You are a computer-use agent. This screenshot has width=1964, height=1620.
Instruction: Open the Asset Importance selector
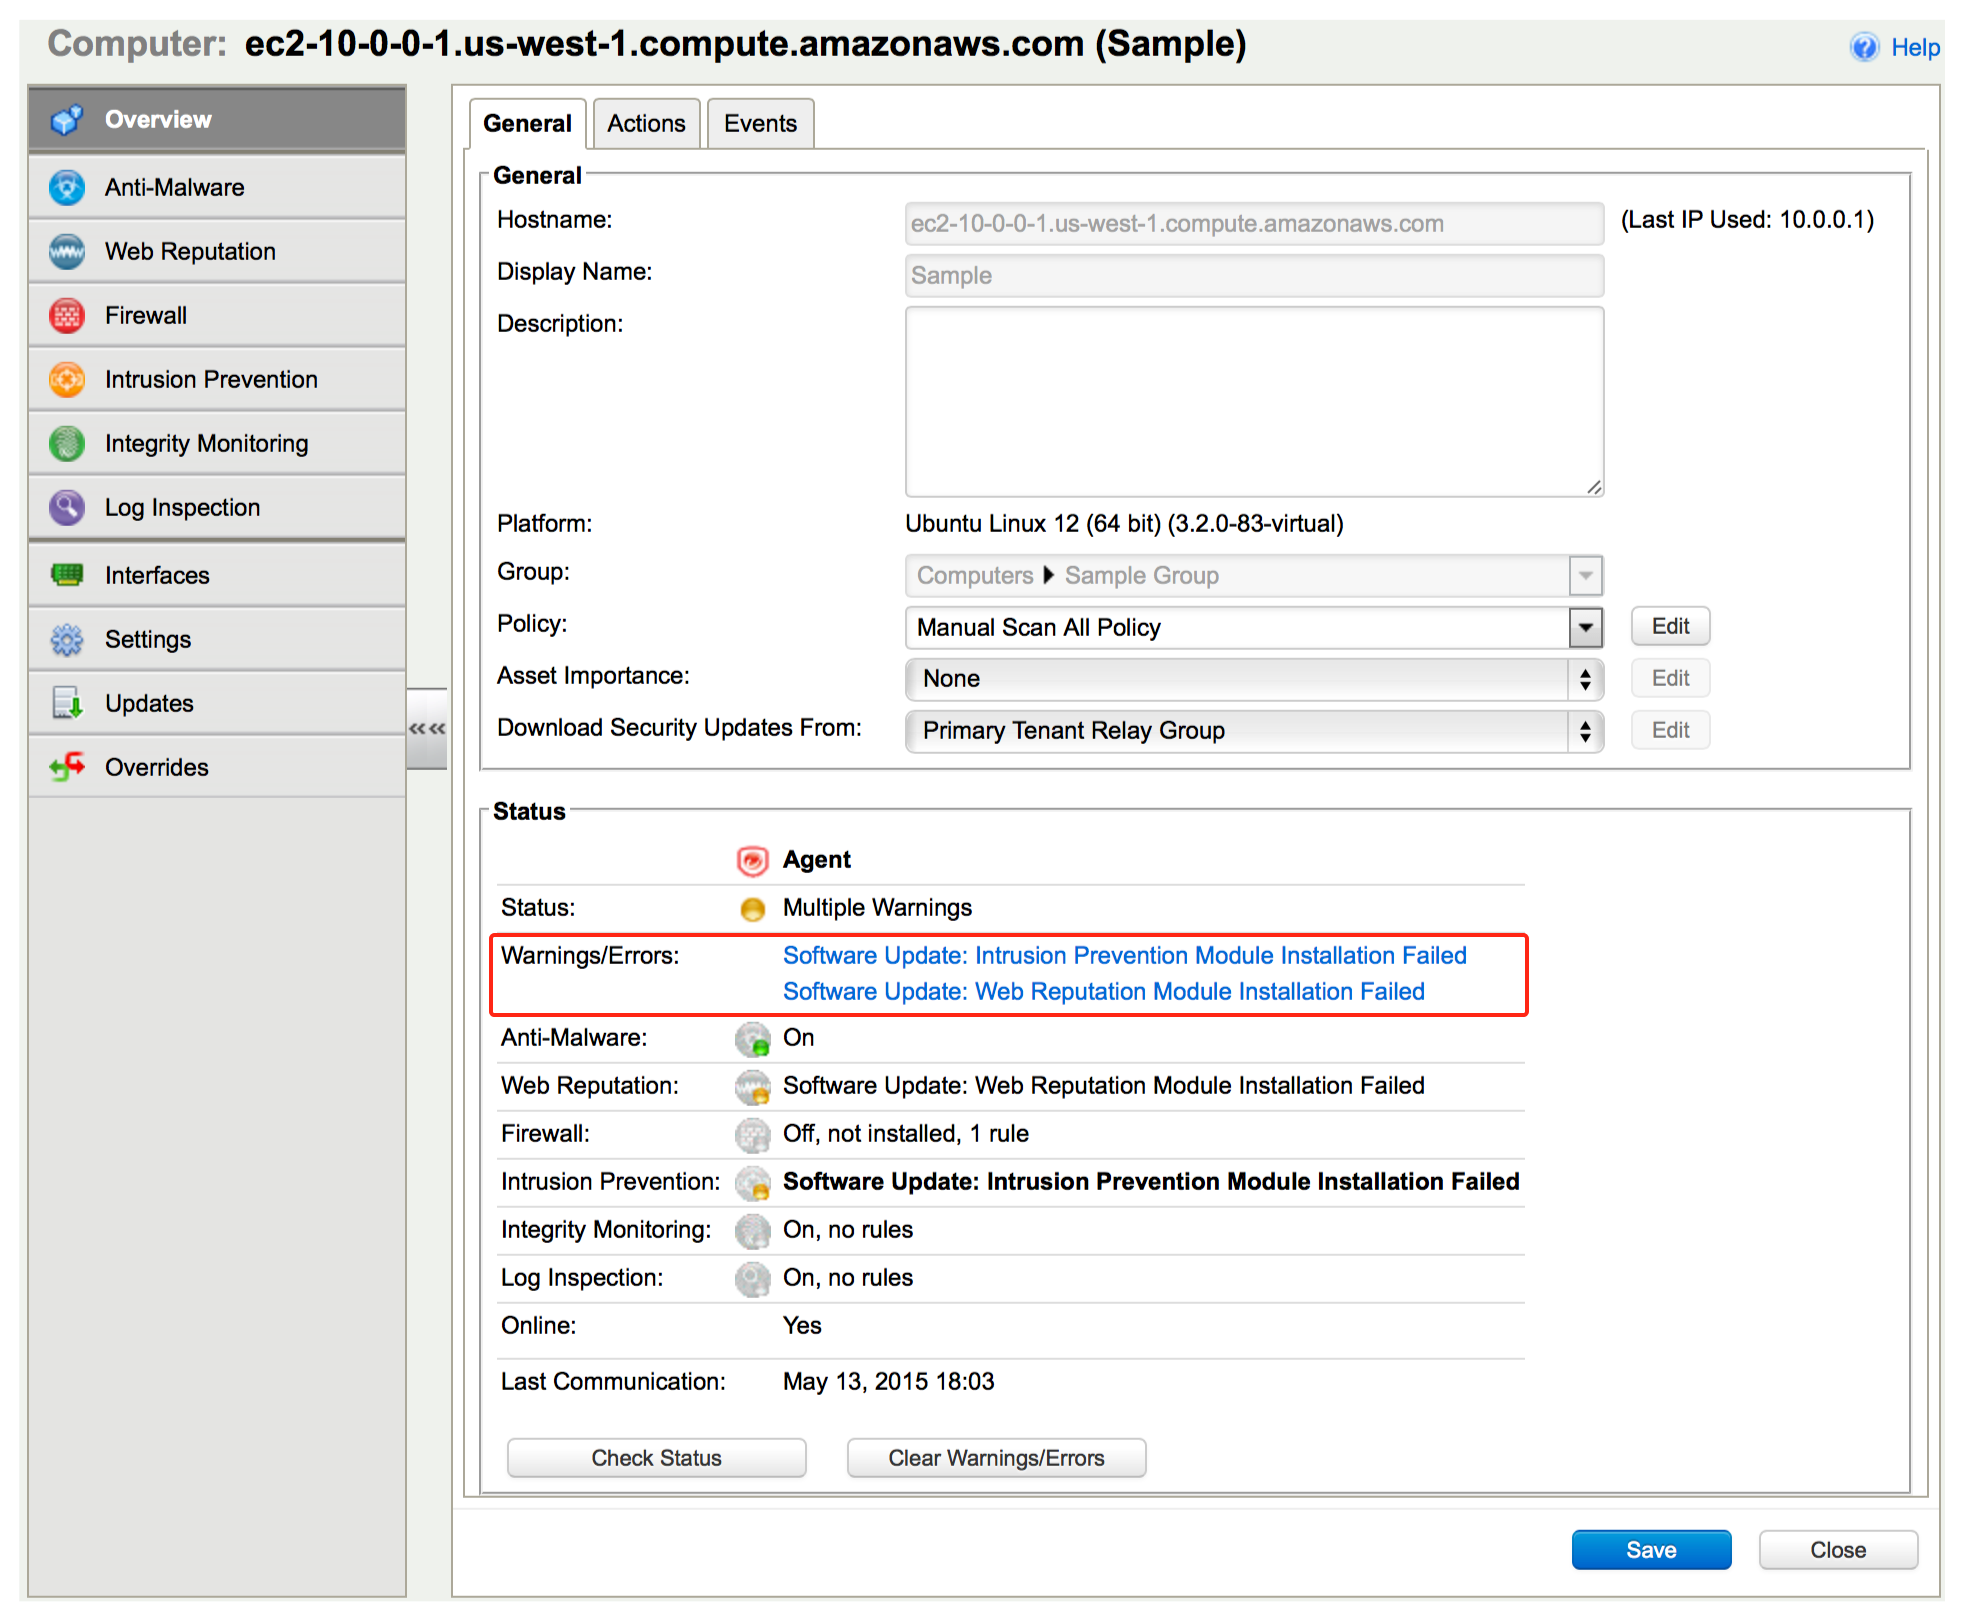point(1254,679)
